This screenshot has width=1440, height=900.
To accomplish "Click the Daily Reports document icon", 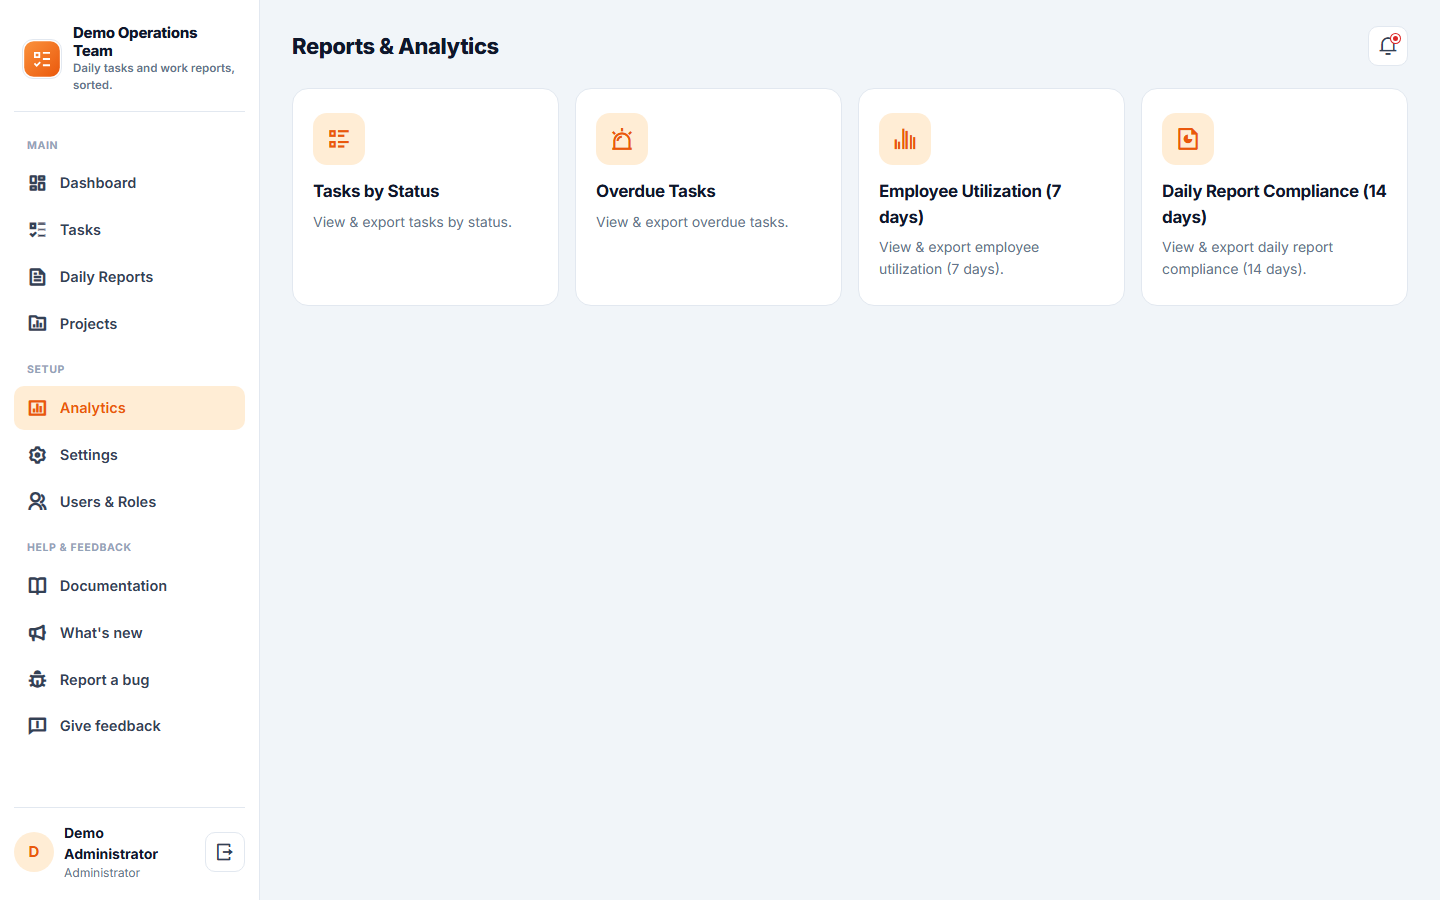I will coord(38,277).
